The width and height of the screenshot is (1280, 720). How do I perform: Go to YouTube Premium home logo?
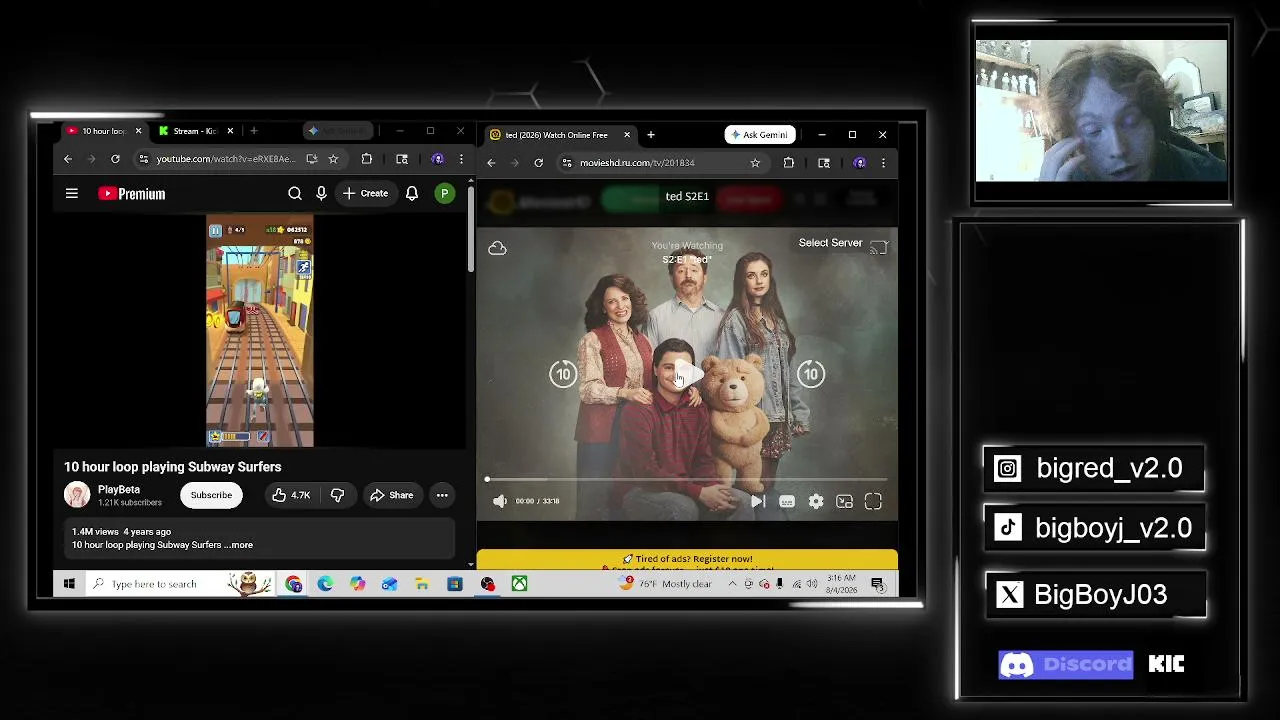click(132, 194)
